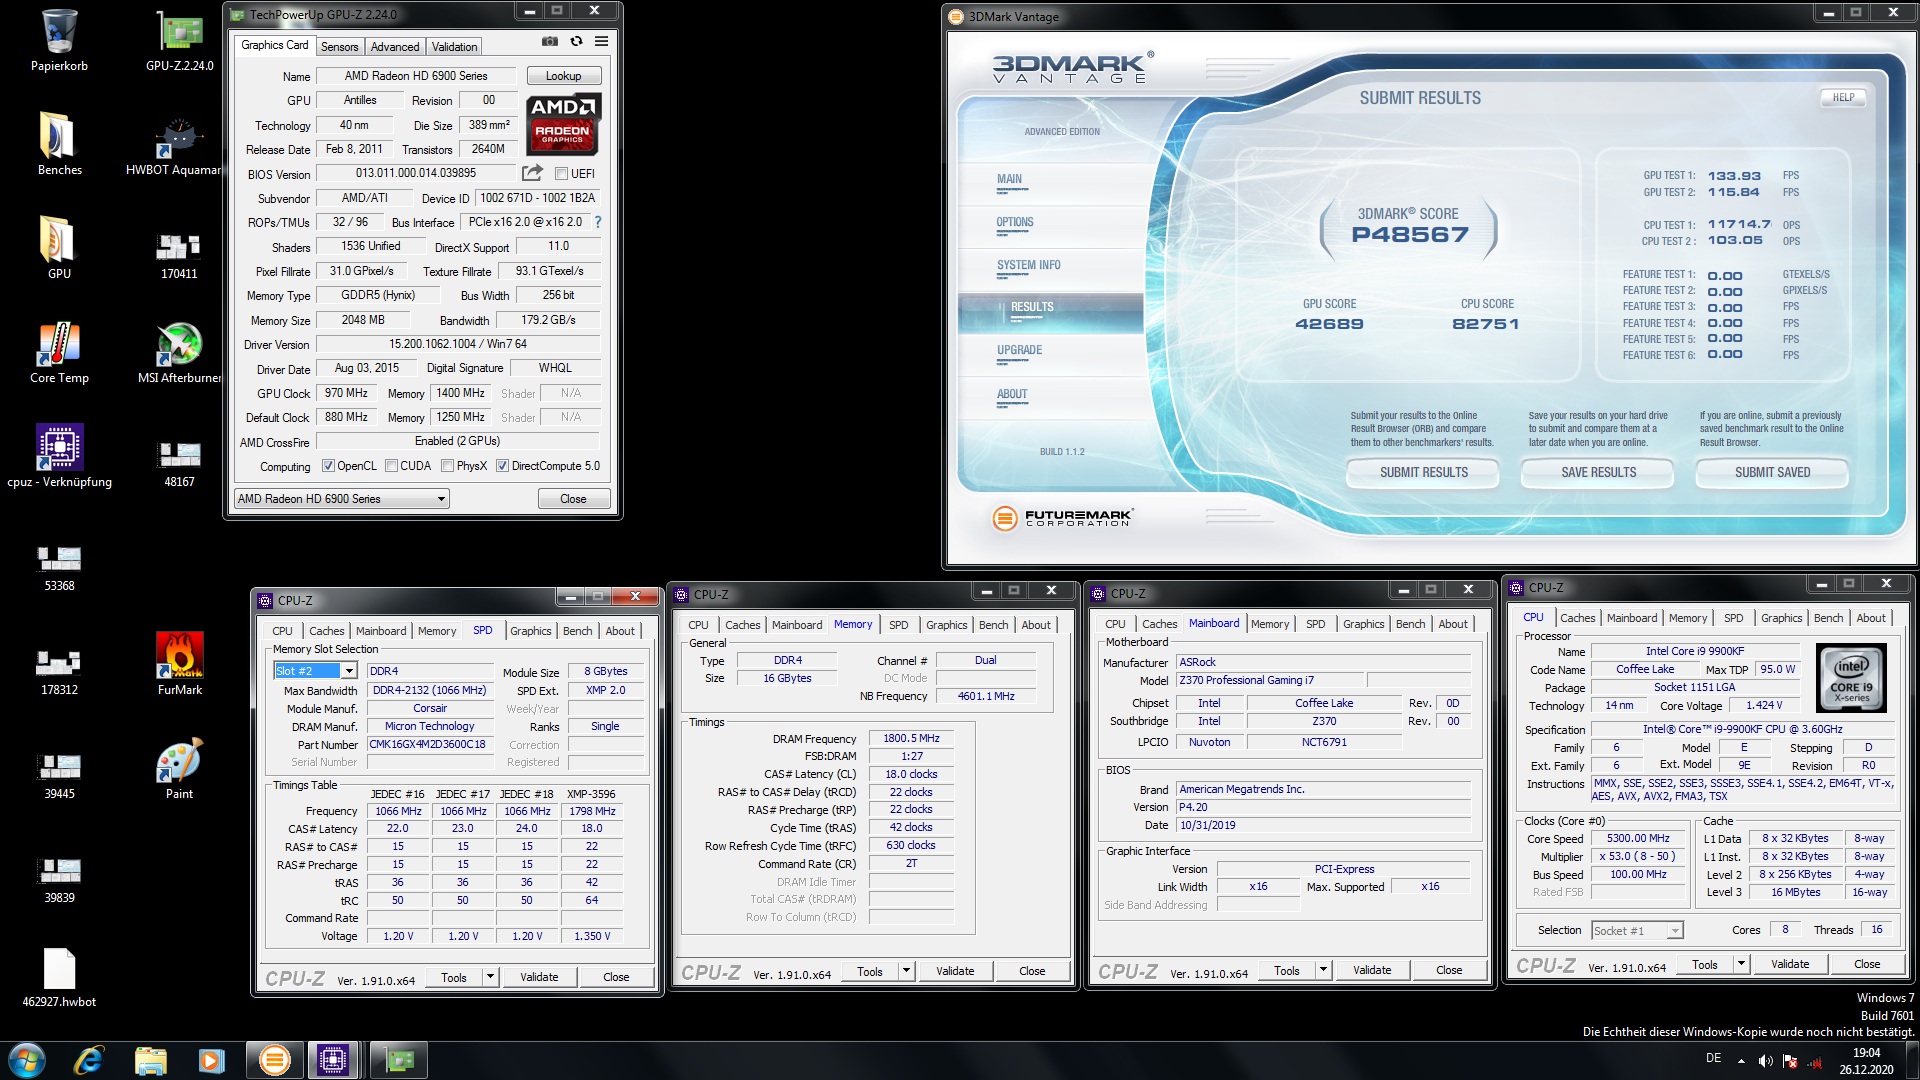Click DE language indicator in taskbar
The image size is (1920, 1080).
point(1713,1058)
